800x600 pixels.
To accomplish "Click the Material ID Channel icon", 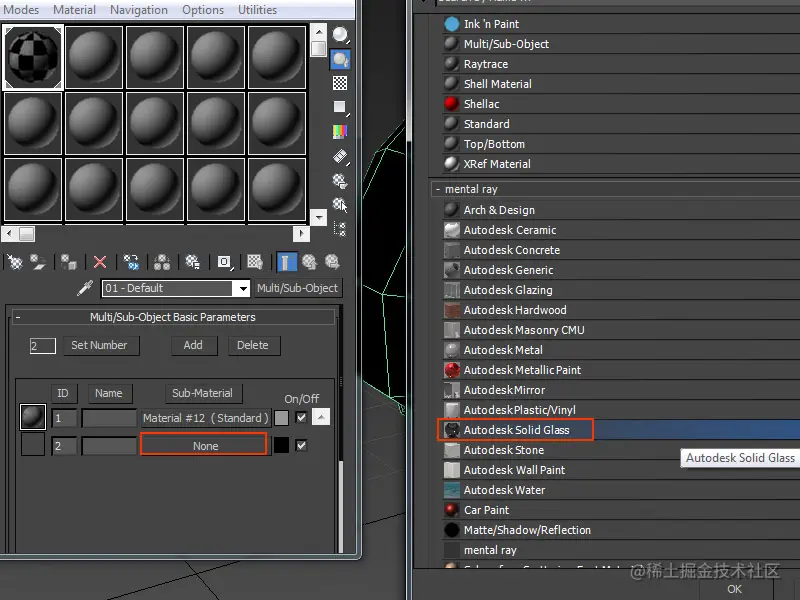I will pyautogui.click(x=224, y=262).
